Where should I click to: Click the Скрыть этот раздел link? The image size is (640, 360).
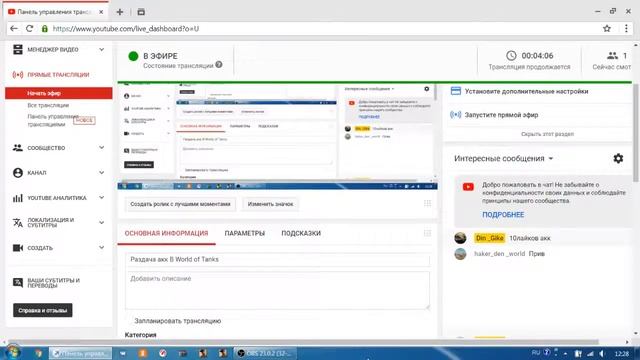547,134
